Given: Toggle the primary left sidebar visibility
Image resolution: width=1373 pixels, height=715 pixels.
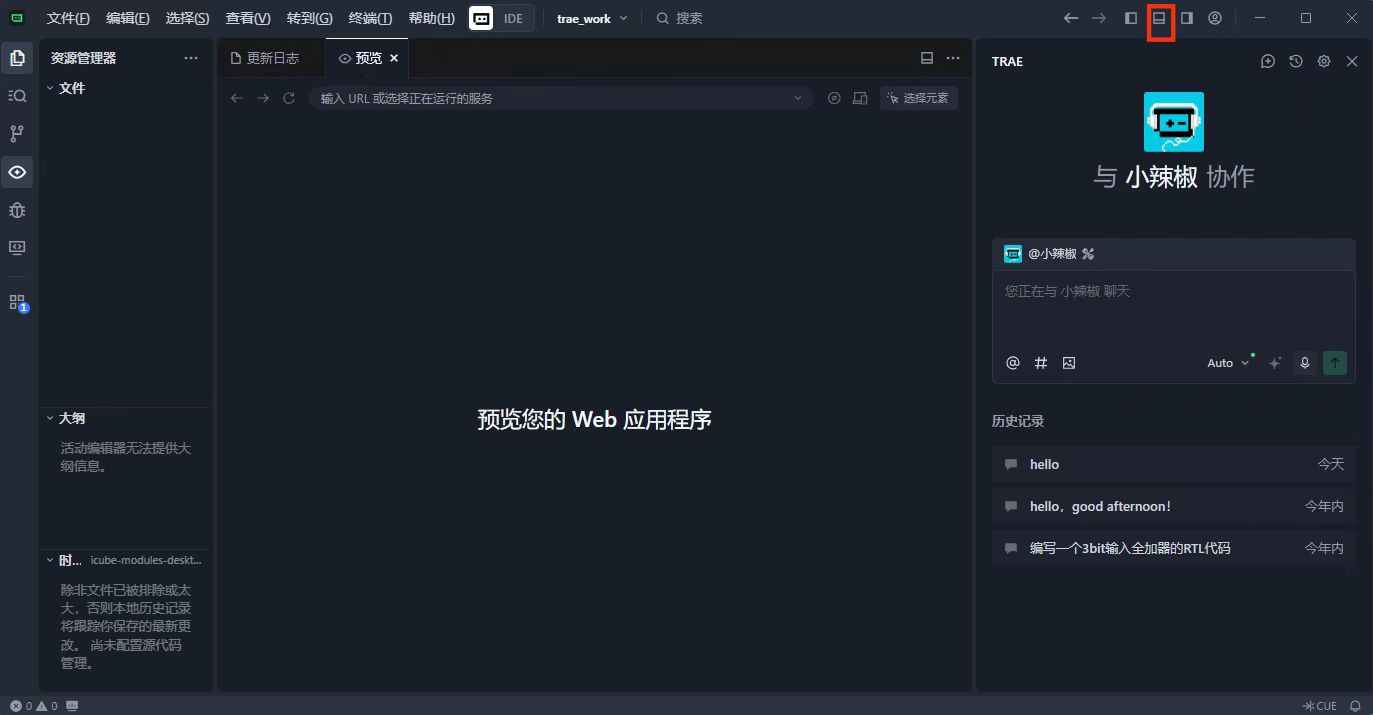Looking at the screenshot, I should (x=1131, y=18).
